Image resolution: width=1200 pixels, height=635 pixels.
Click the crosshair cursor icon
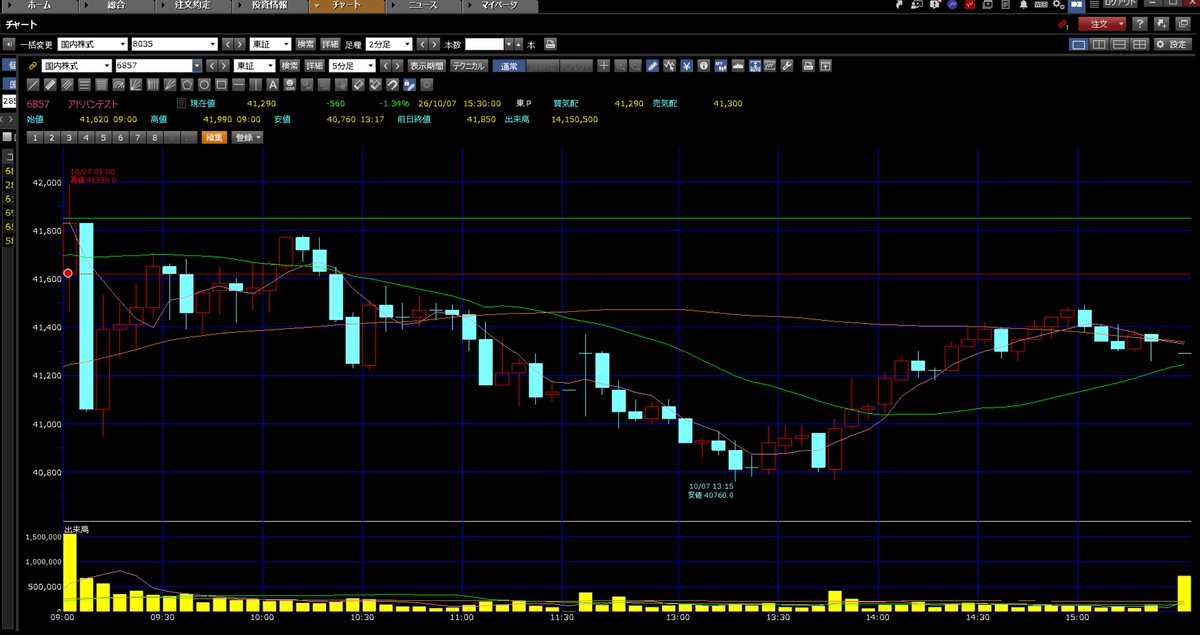603,66
